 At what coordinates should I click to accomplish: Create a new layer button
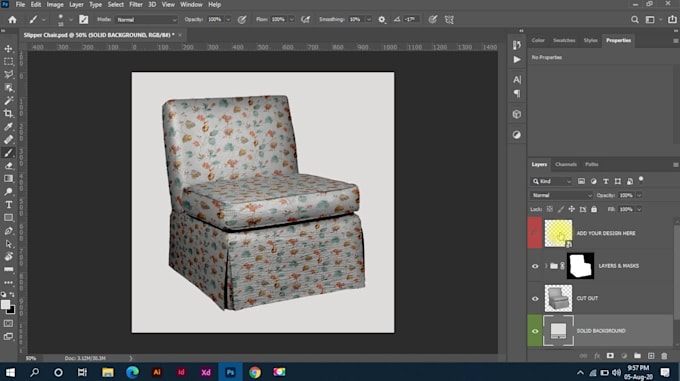651,356
